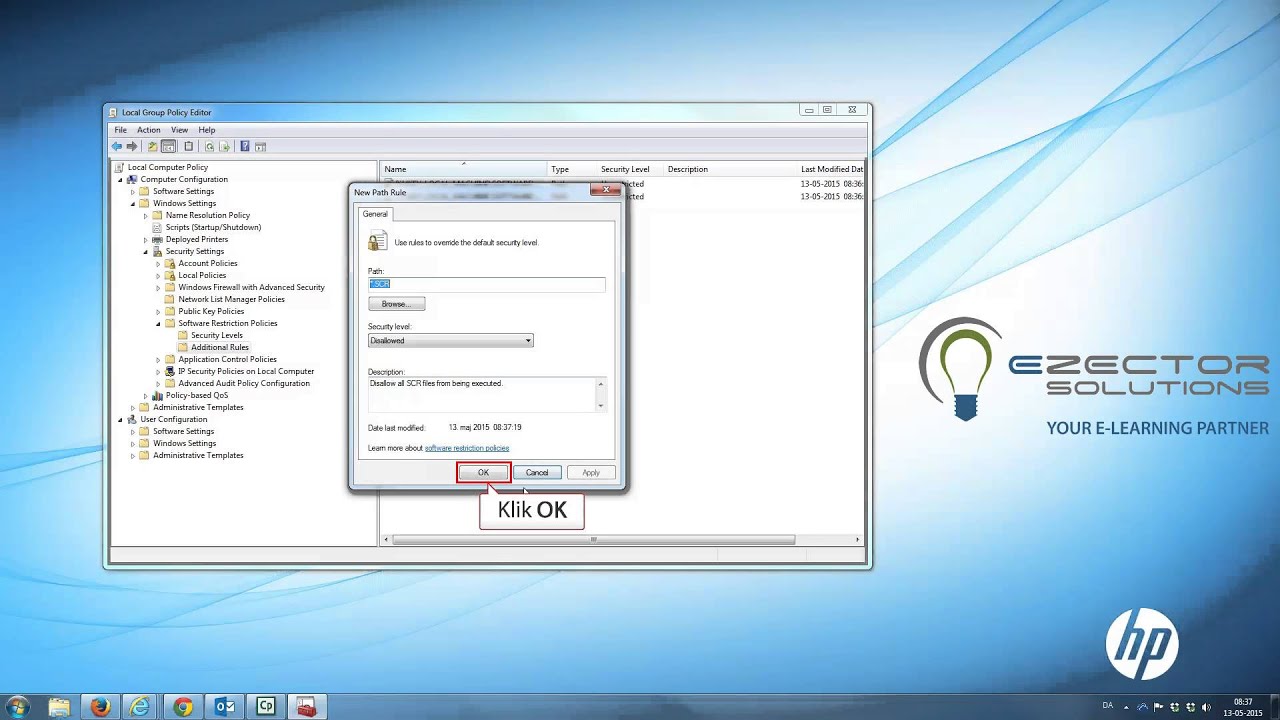
Task: Click the Local Computer Policy root icon
Action: [x=119, y=167]
